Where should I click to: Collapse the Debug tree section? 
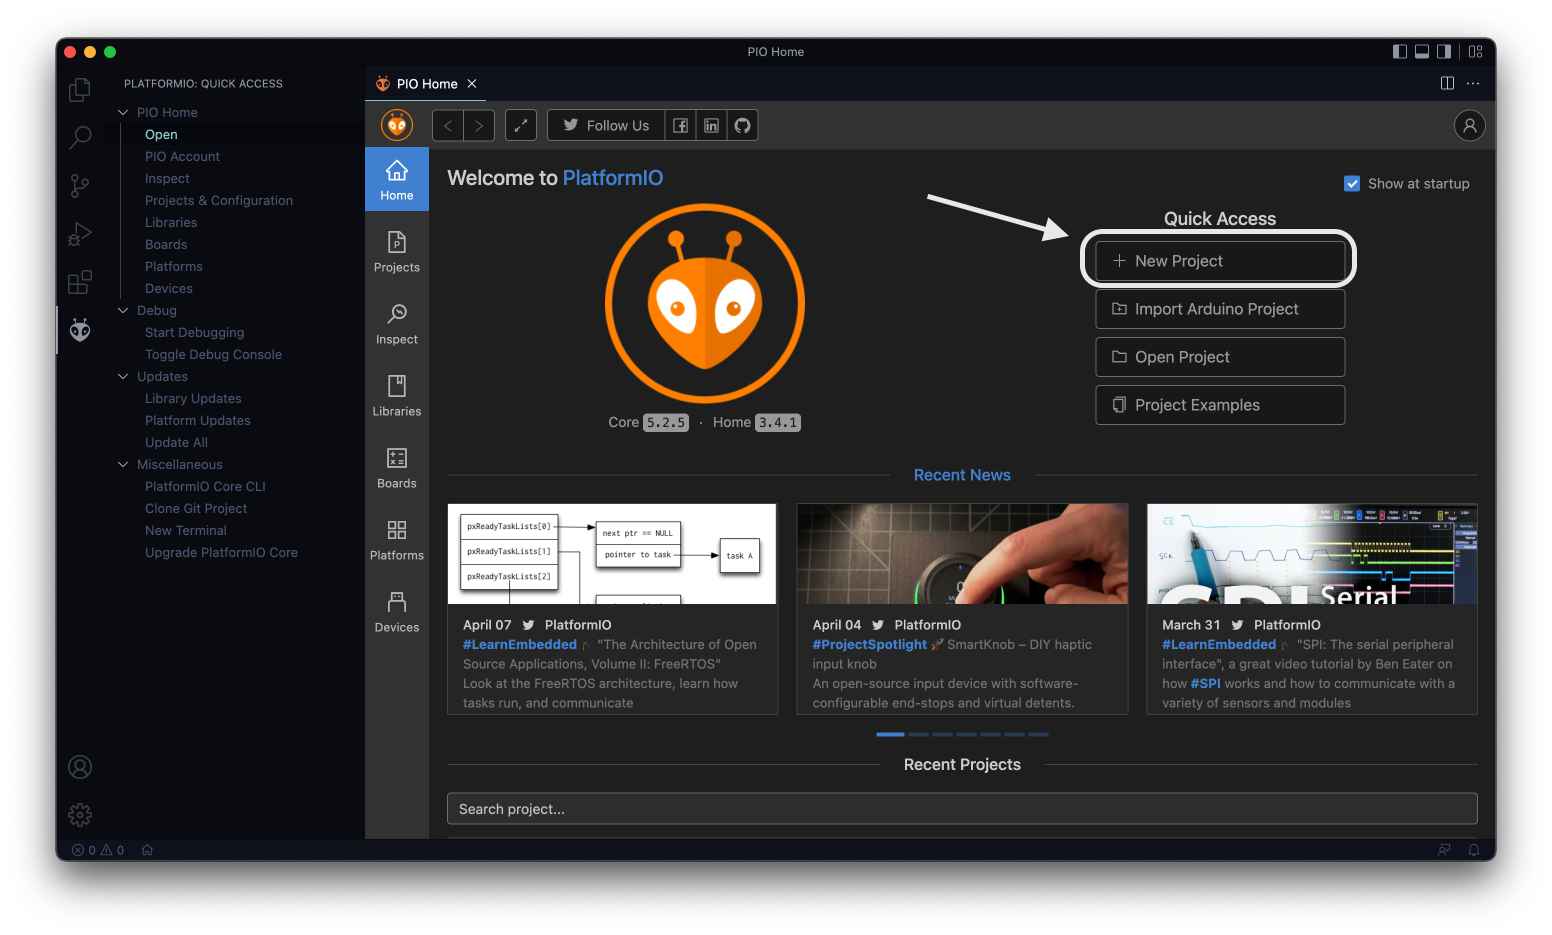(123, 310)
